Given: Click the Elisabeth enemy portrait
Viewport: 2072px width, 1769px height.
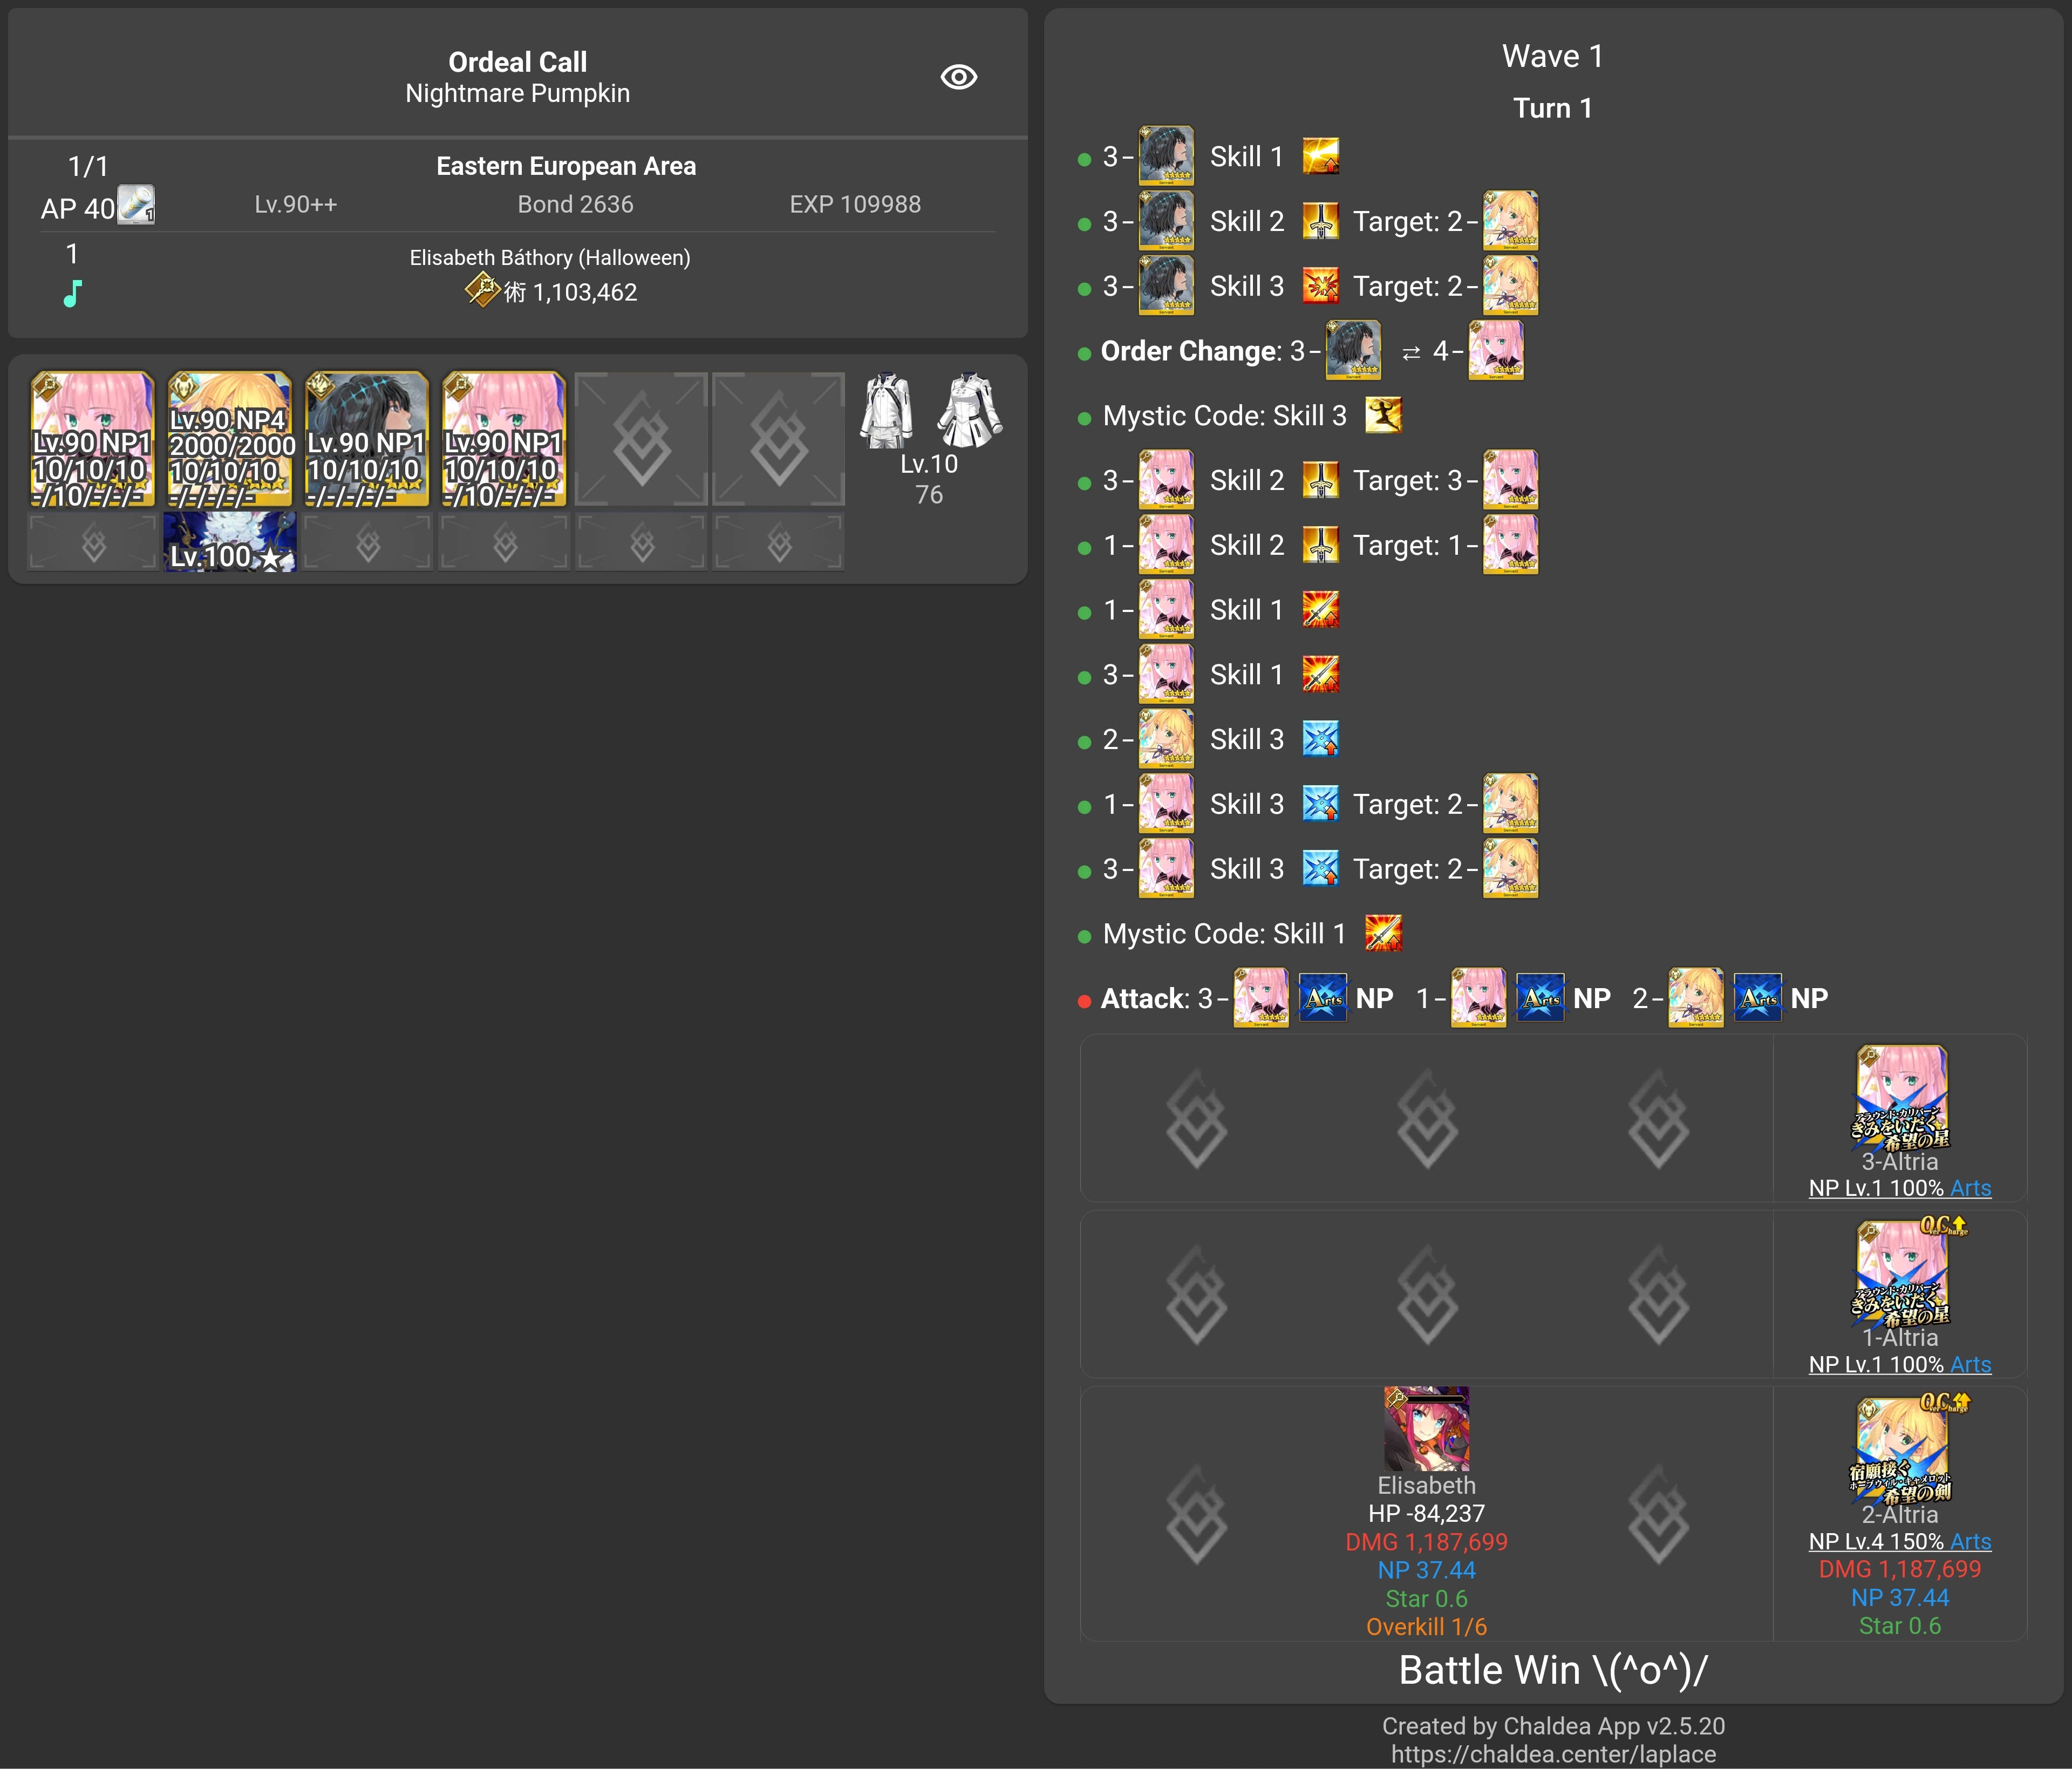Looking at the screenshot, I should pyautogui.click(x=1426, y=1429).
